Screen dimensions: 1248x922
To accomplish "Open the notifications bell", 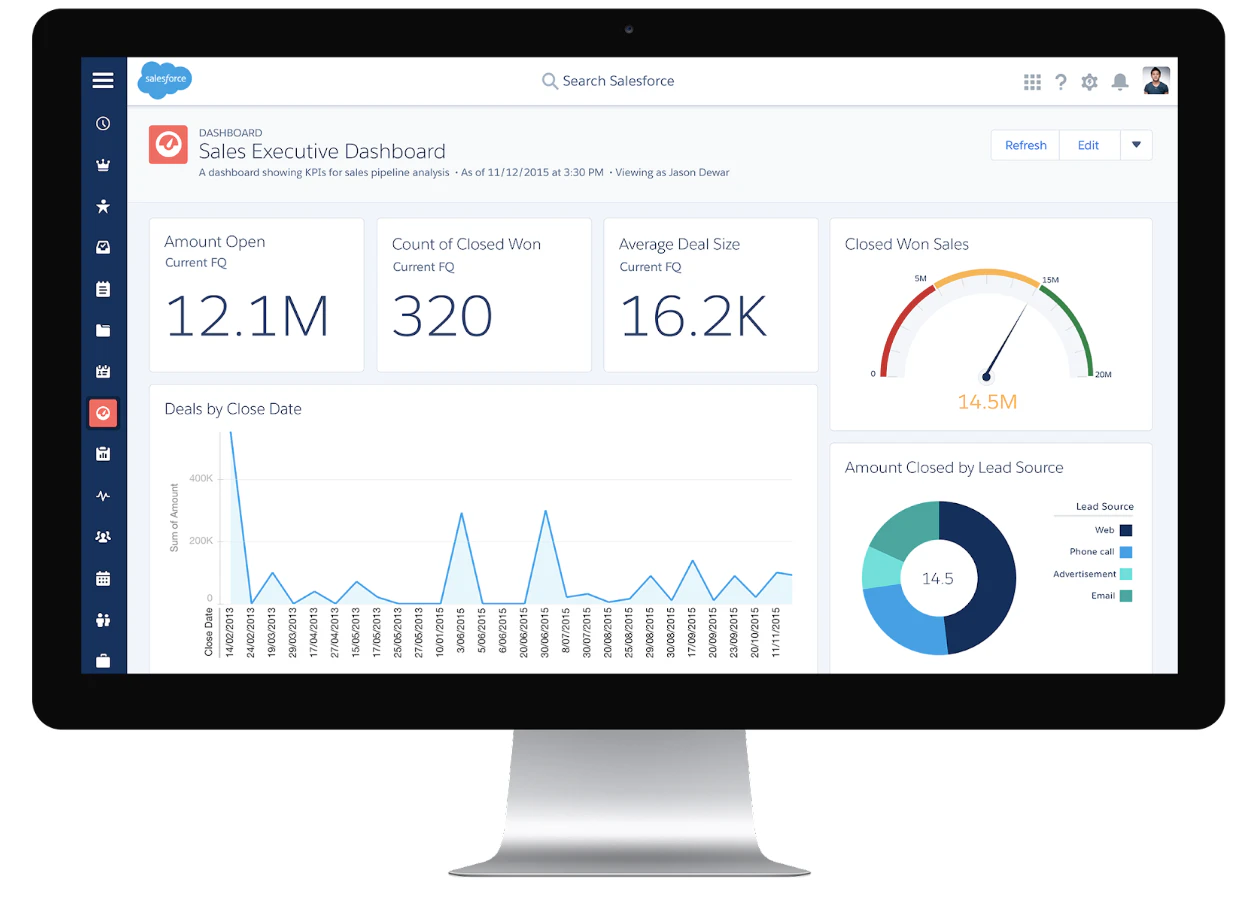I will 1120,82.
